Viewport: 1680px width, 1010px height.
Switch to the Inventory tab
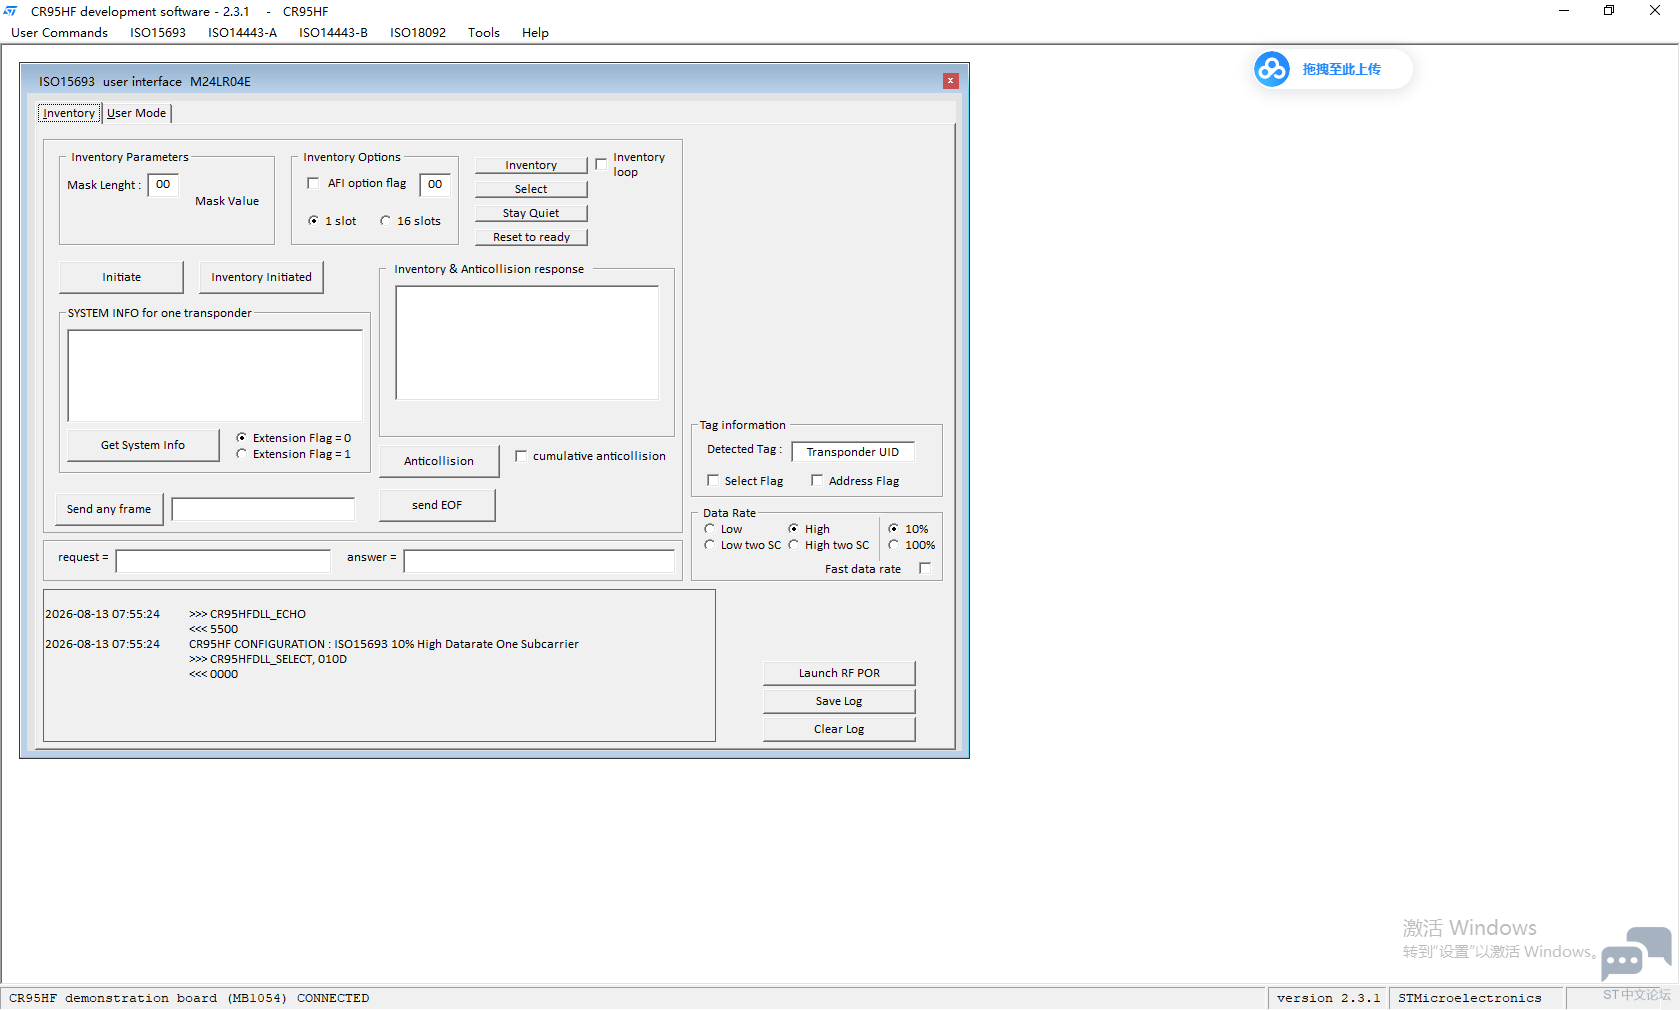(69, 113)
